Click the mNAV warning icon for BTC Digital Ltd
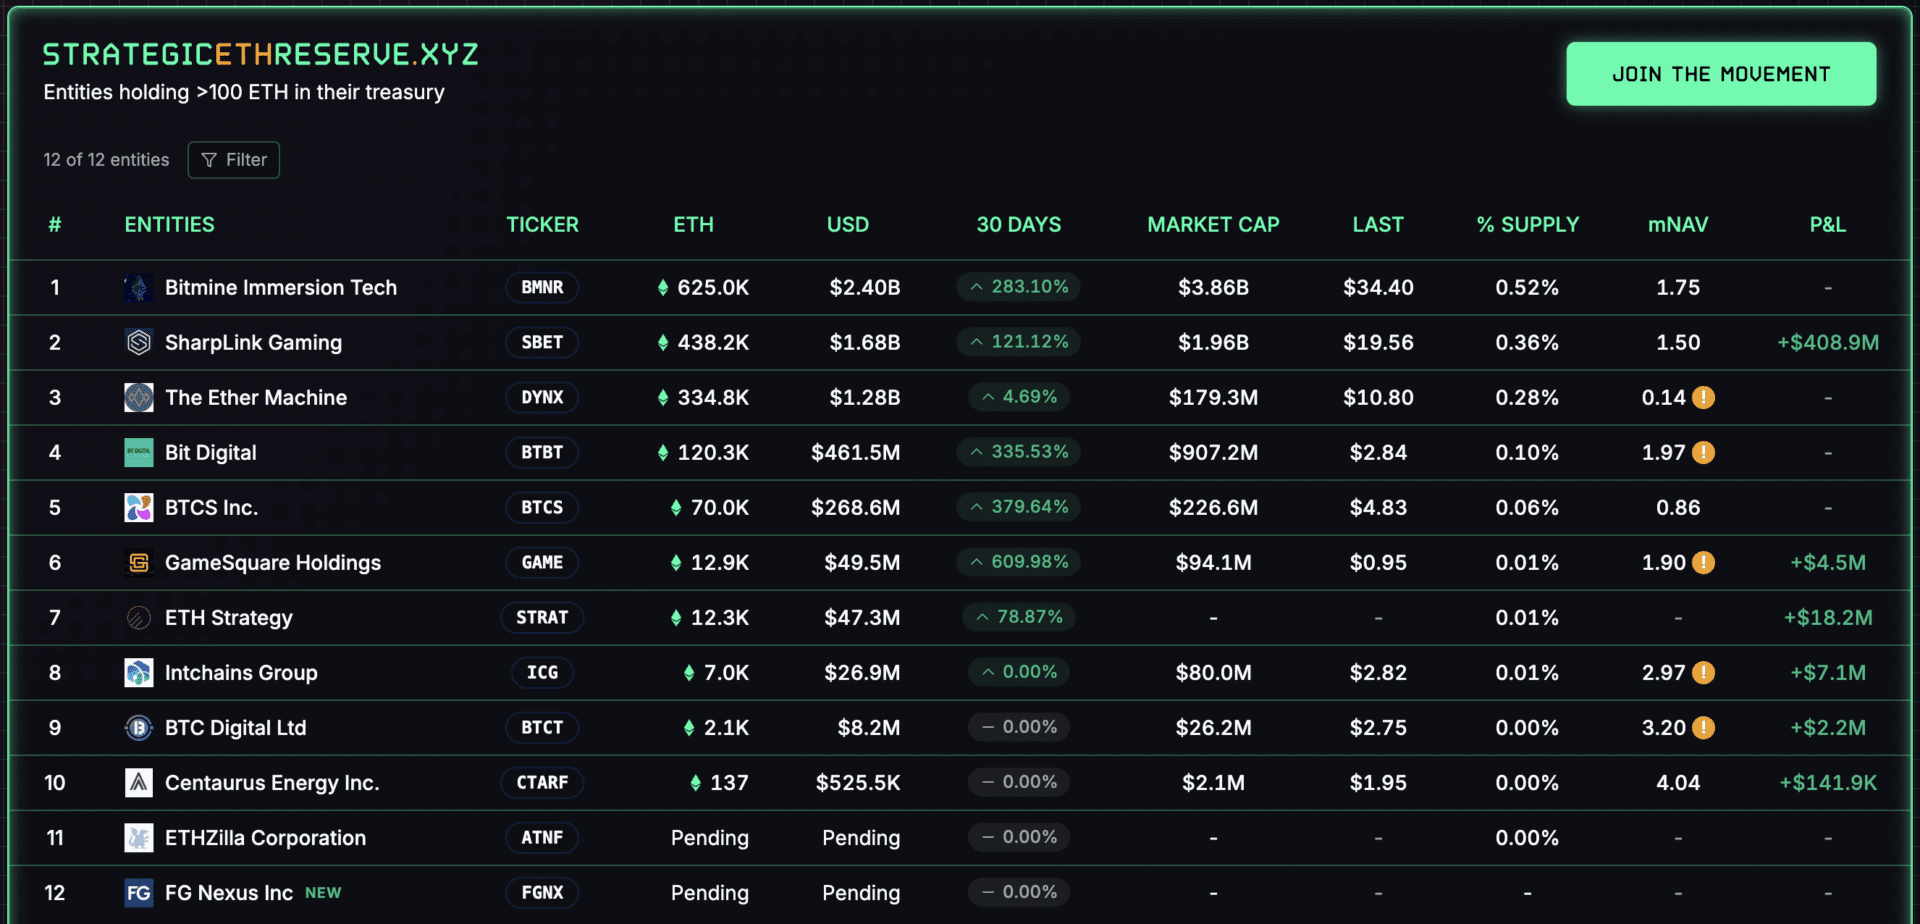Screen dimensions: 1920x924 click(1704, 728)
